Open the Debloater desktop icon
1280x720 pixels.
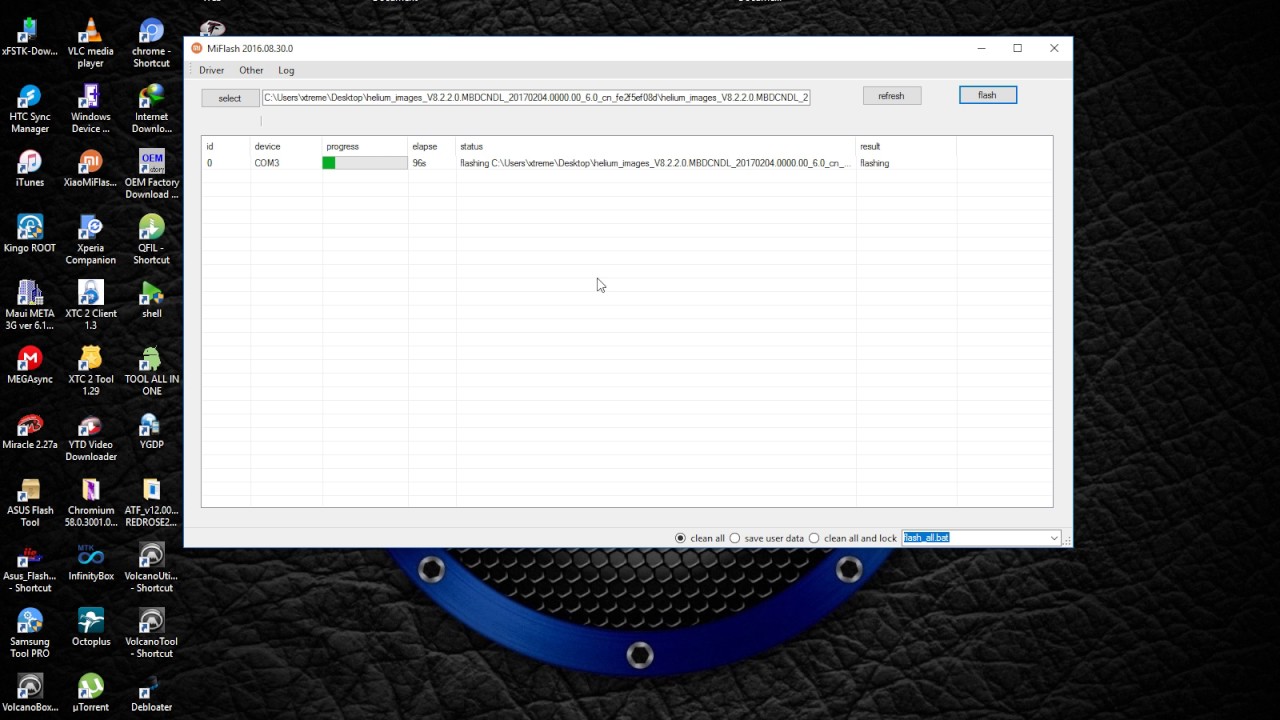152,692
